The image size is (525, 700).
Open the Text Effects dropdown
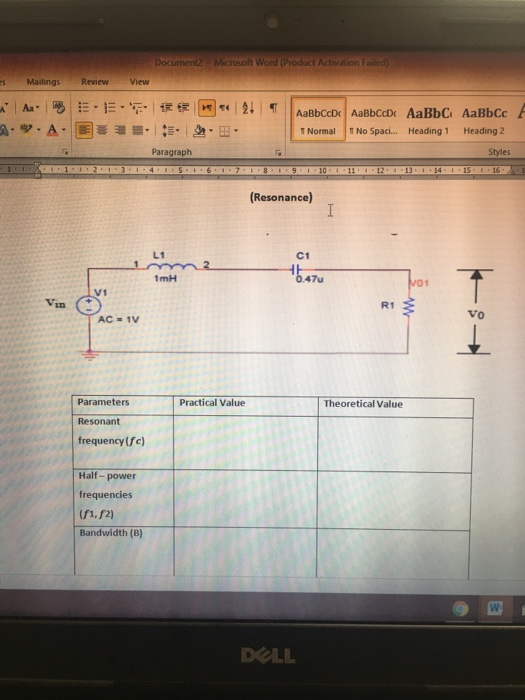6,130
